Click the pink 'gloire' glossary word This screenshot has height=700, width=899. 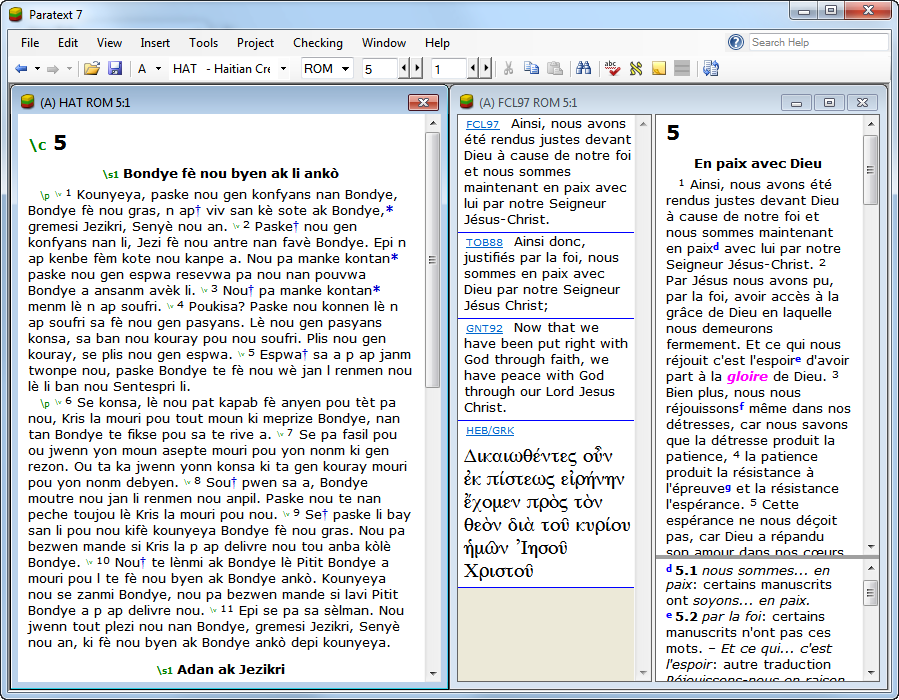[747, 377]
